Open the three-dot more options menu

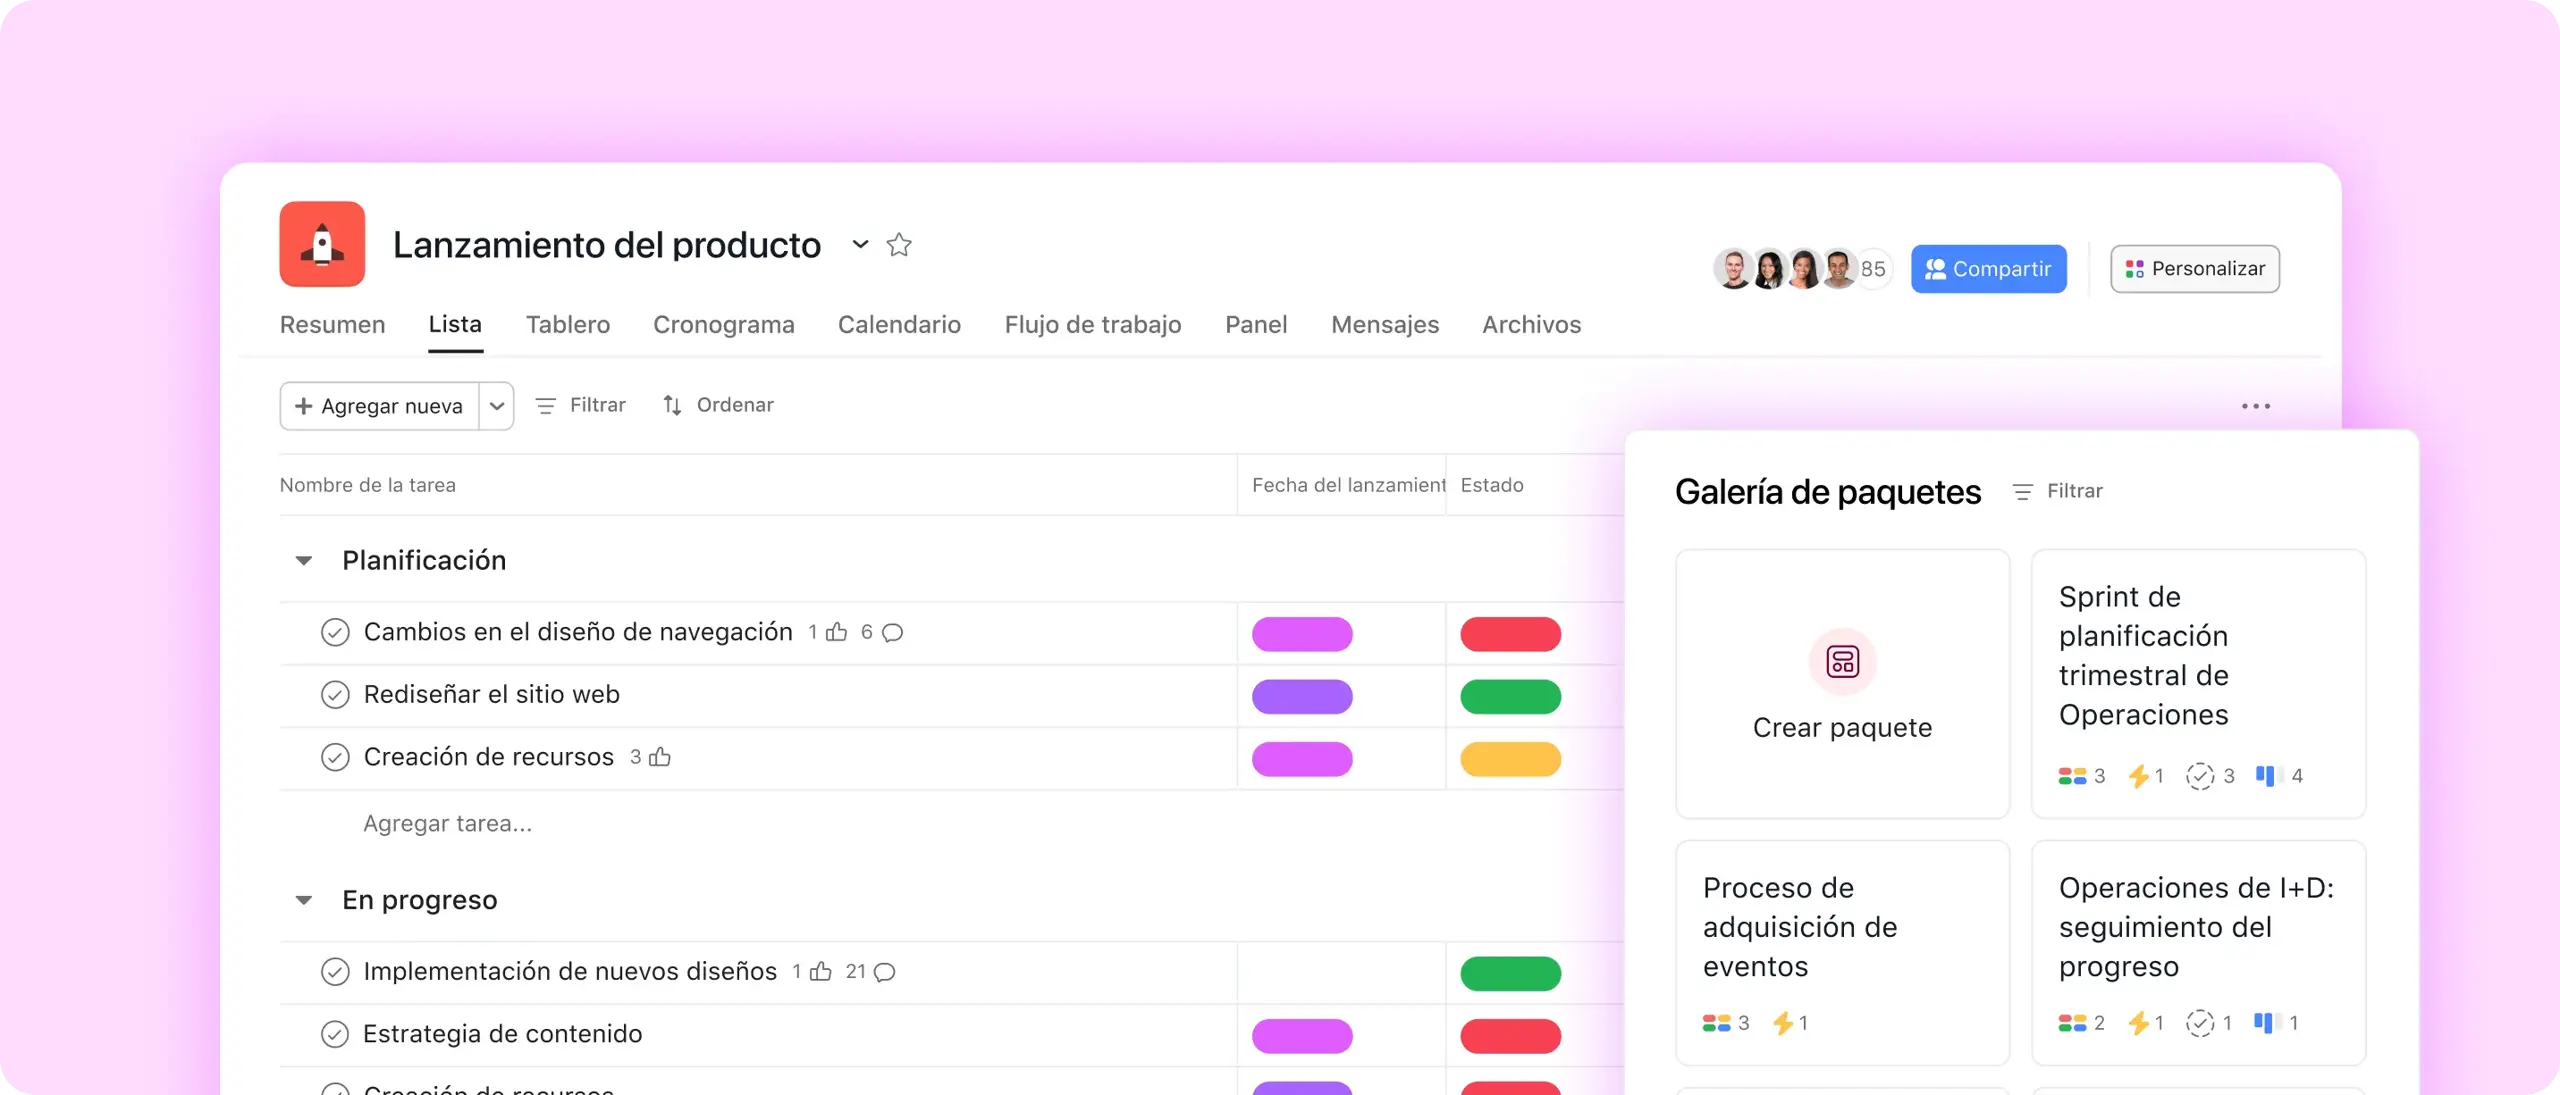click(2255, 406)
